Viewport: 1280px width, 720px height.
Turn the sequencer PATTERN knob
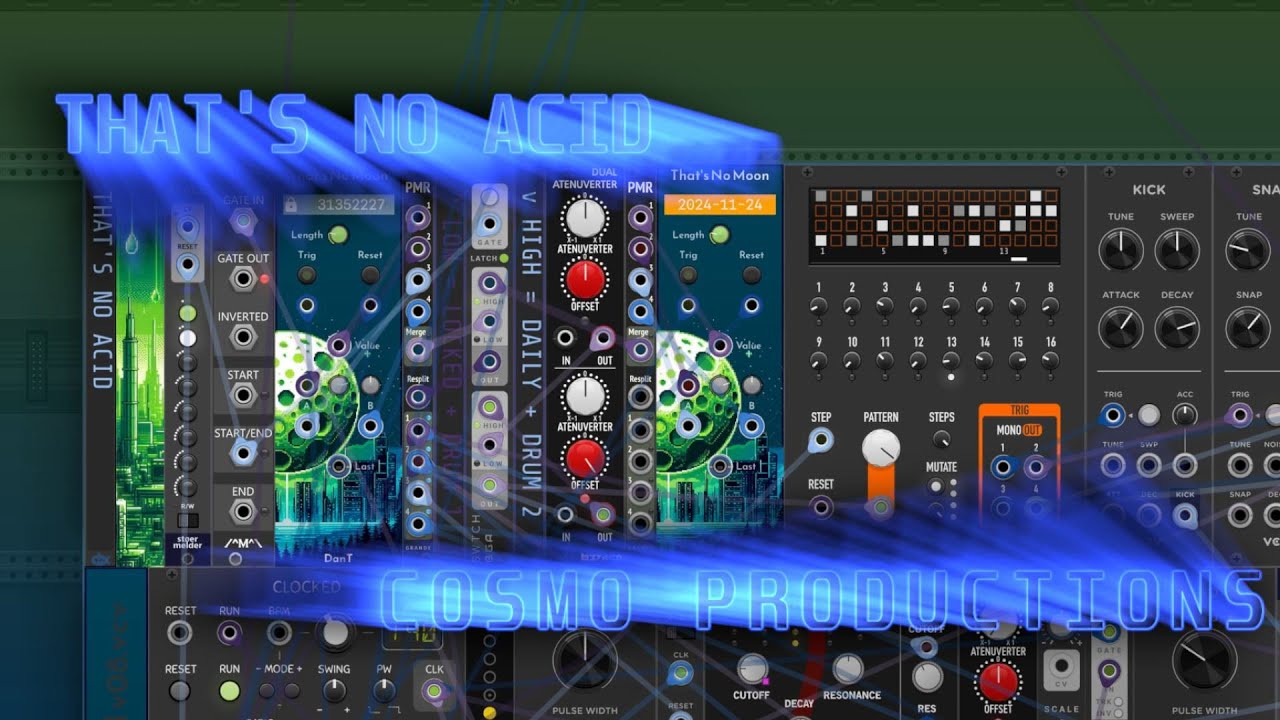pos(881,449)
